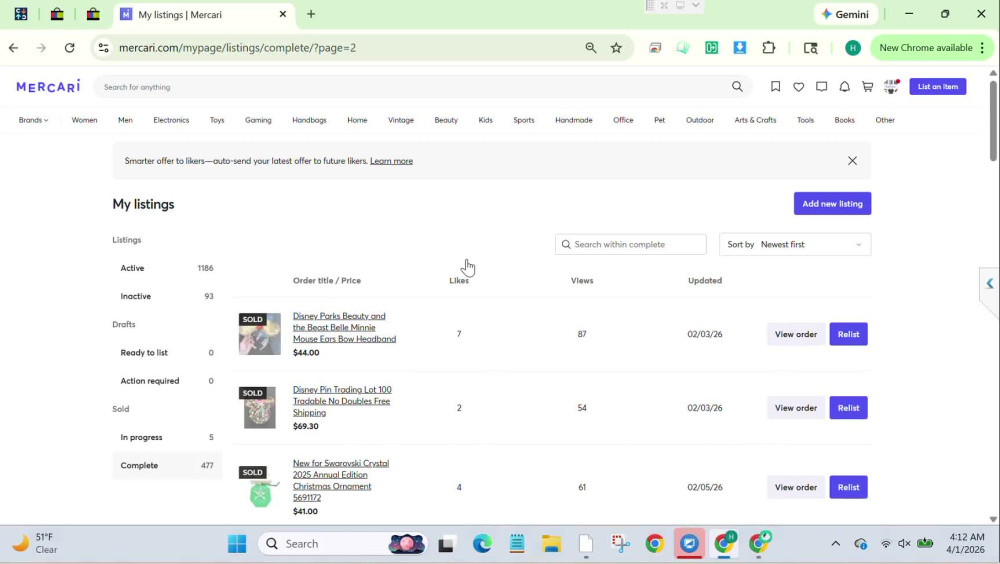Click New Chrome available update button
Screen dimensions: 1000x564
[x=931, y=48]
